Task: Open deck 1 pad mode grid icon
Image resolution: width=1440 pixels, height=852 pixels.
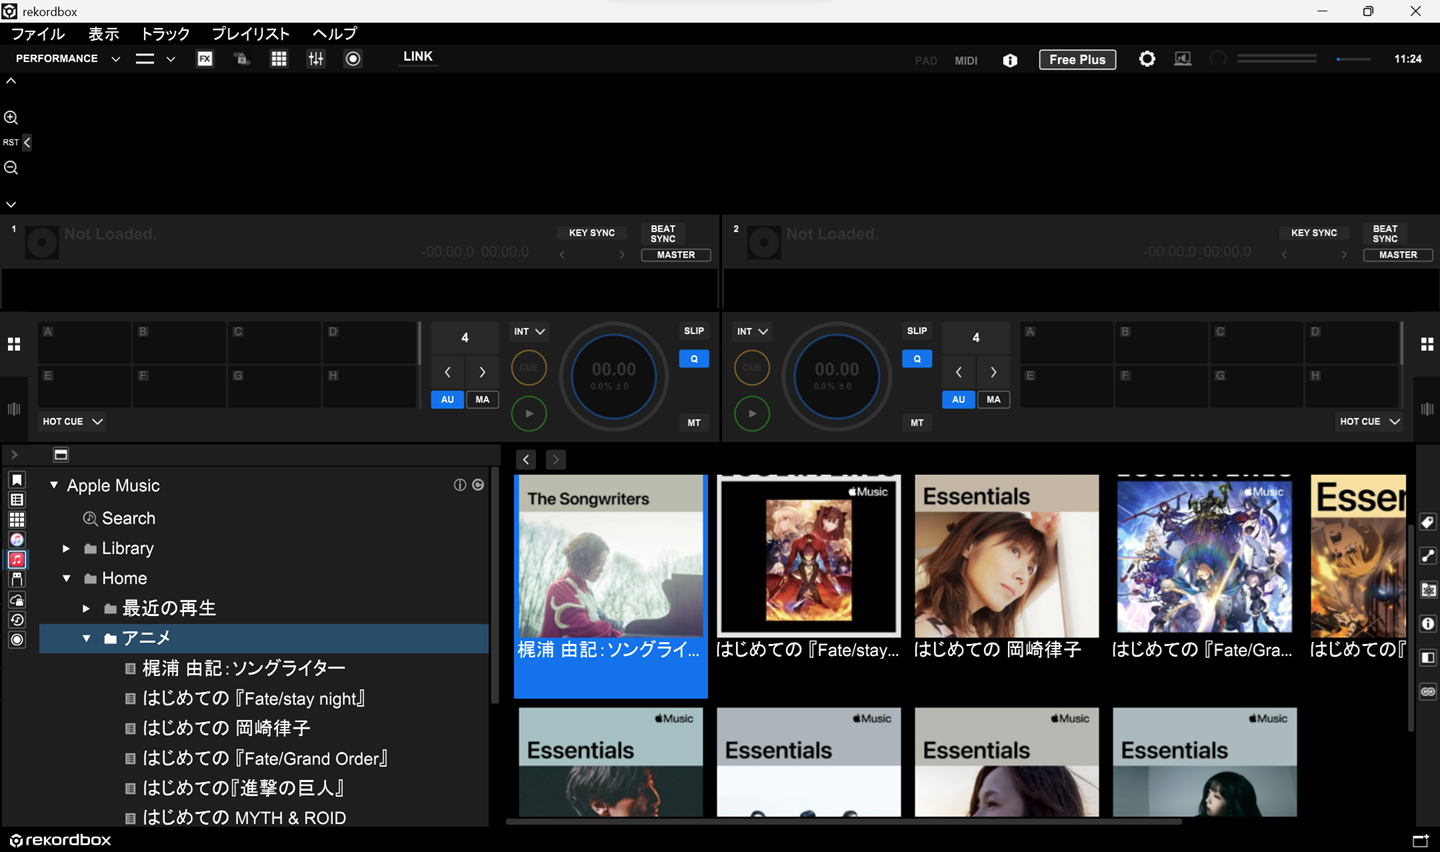Action: pyautogui.click(x=14, y=344)
